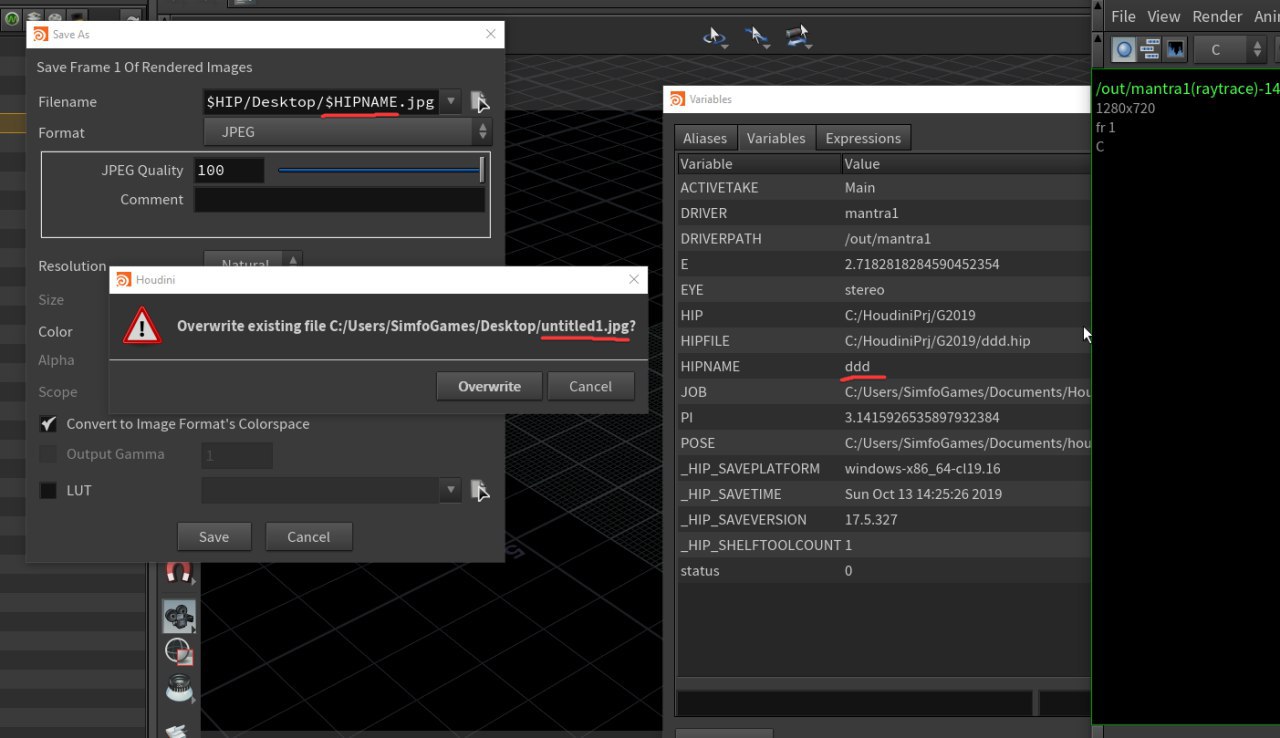1280x738 pixels.
Task: Click the Inspect loupe tool icon
Action: pyautogui.click(x=179, y=689)
